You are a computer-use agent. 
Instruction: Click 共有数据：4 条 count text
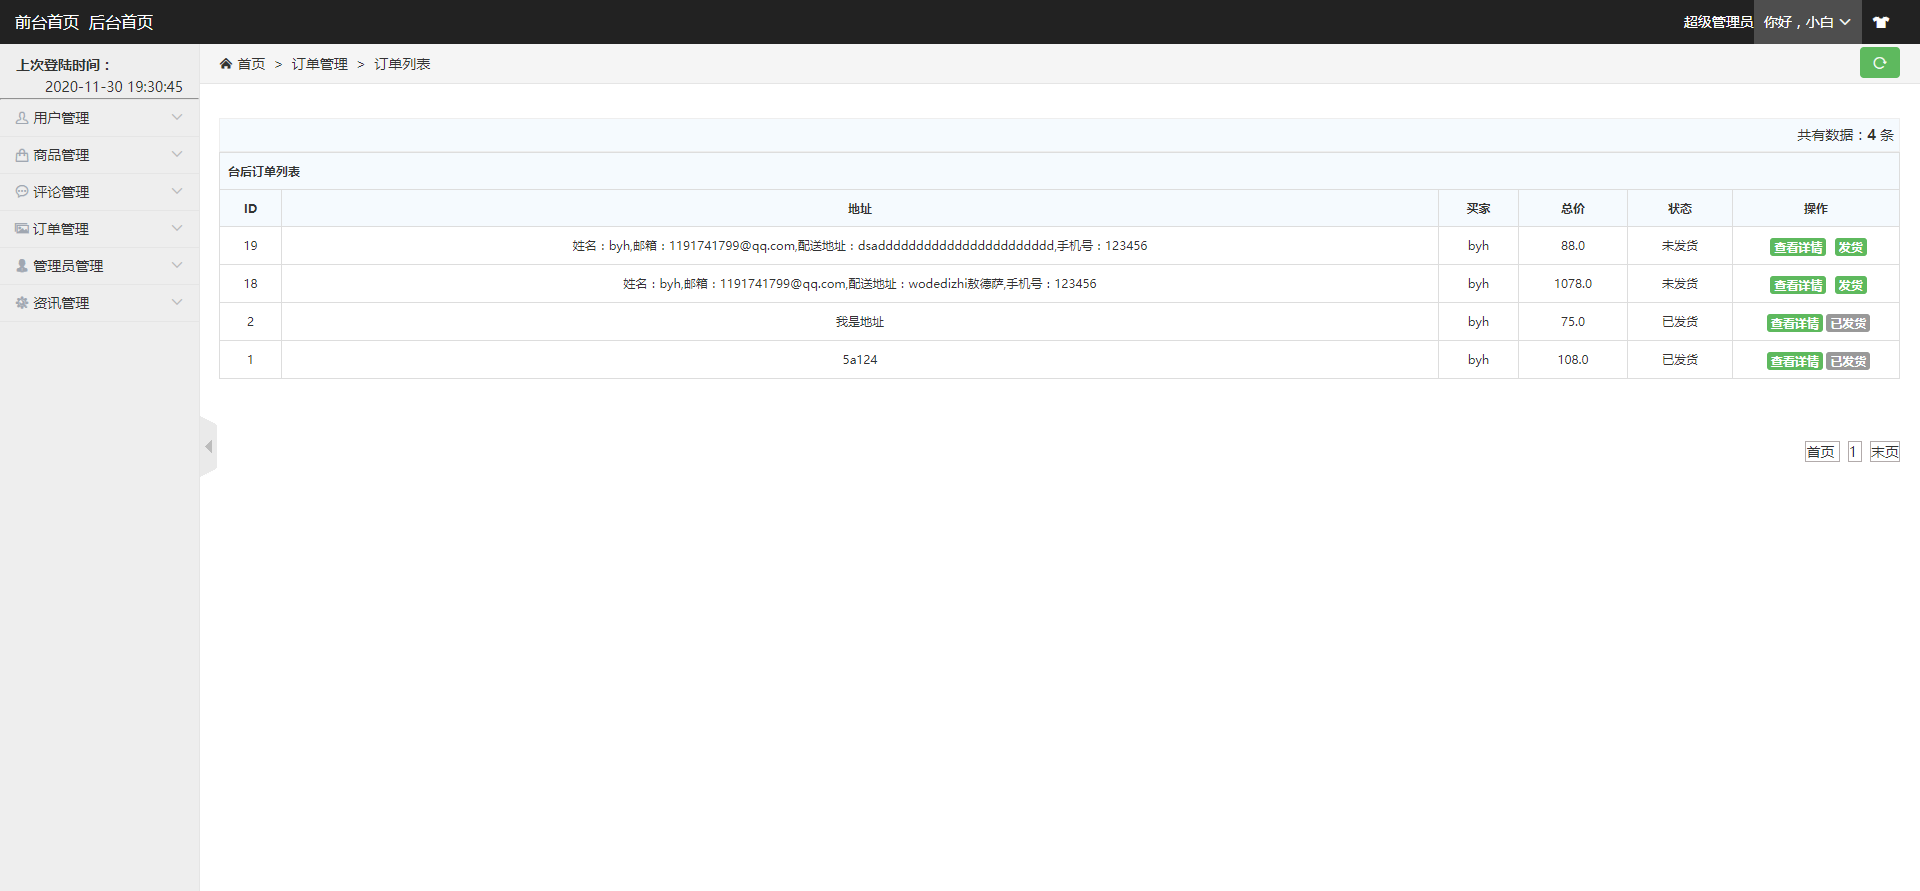coord(1845,135)
